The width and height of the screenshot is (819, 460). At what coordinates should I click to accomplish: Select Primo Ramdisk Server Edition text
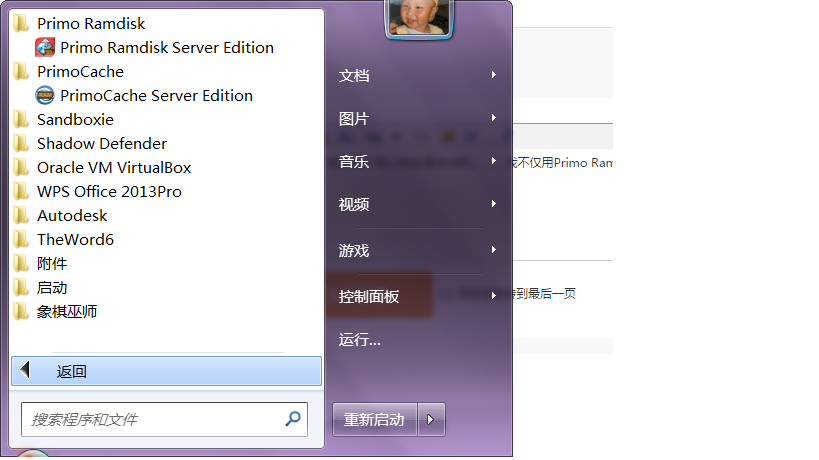tap(167, 48)
